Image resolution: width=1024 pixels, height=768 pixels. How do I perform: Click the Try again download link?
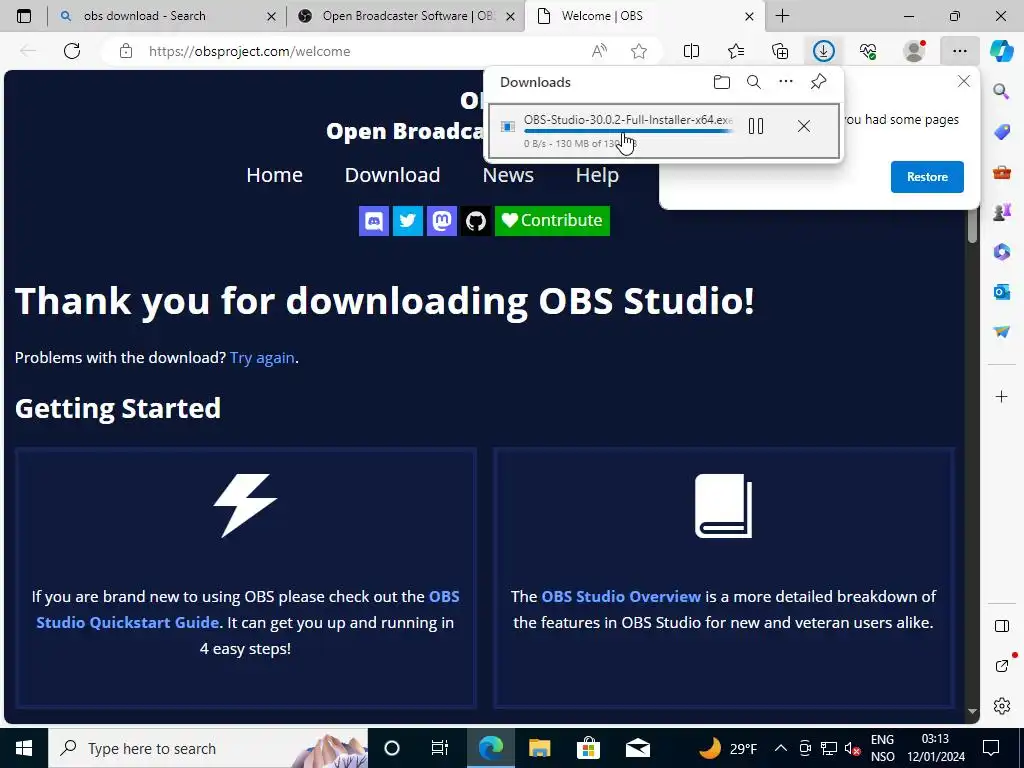(262, 358)
